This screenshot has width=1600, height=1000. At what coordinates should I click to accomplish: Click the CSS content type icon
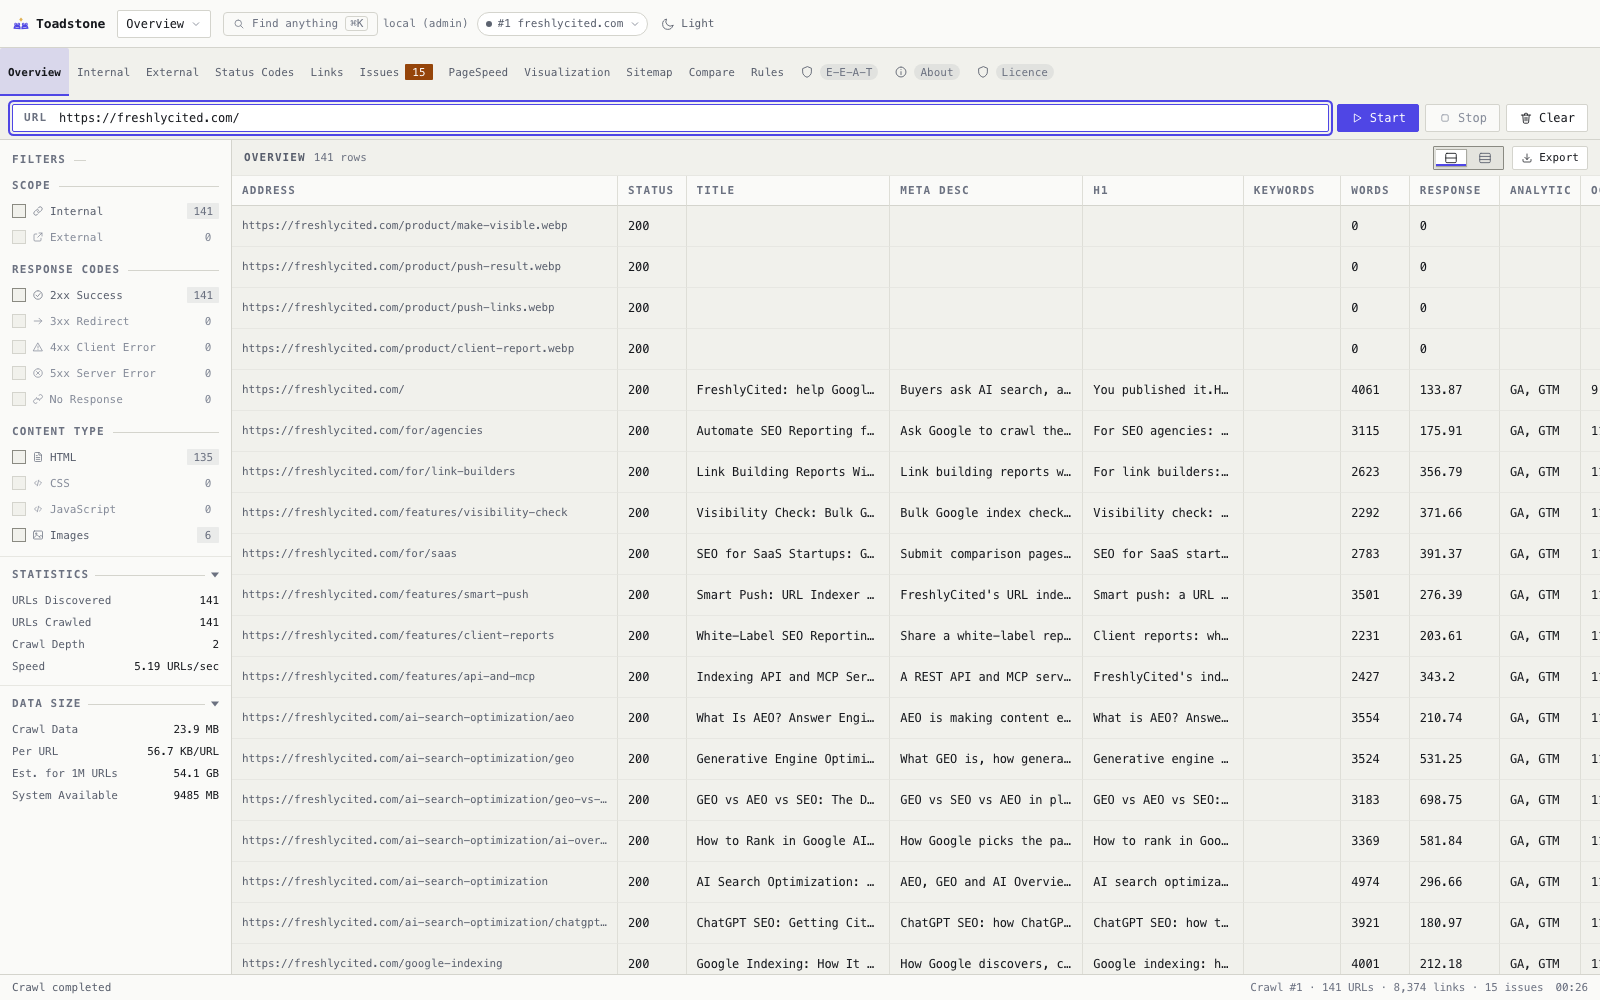tap(38, 483)
